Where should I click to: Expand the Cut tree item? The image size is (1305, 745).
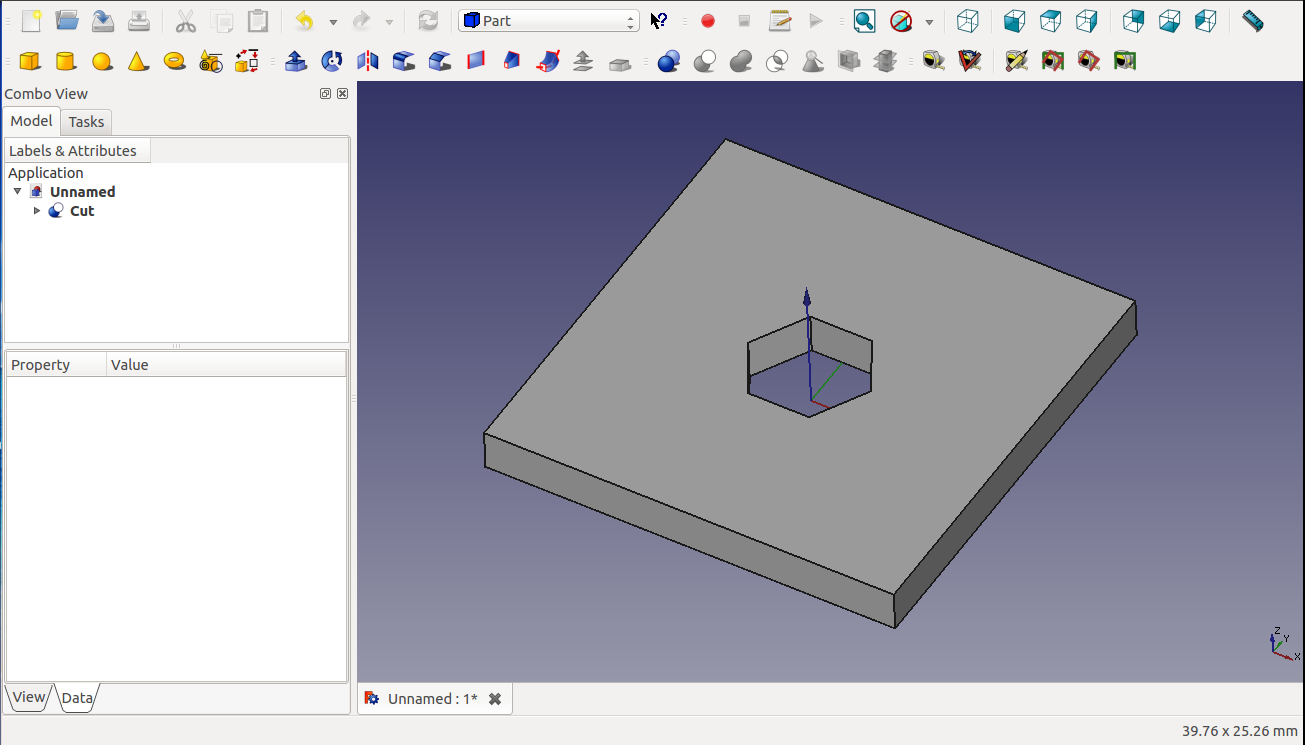37,211
